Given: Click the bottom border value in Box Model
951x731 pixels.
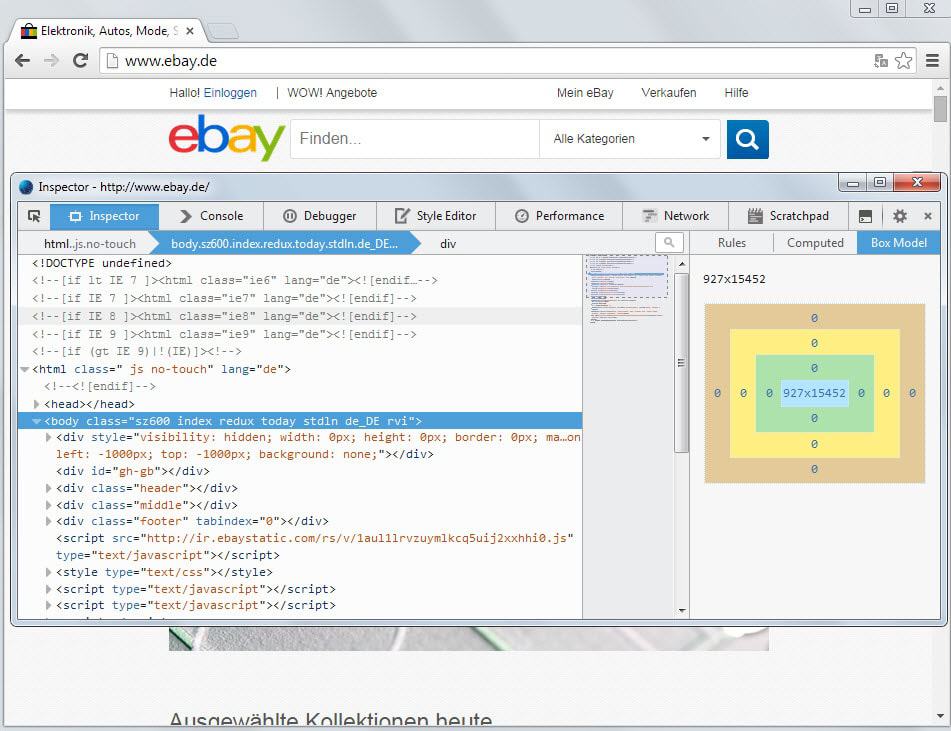Looking at the screenshot, I should pos(814,443).
